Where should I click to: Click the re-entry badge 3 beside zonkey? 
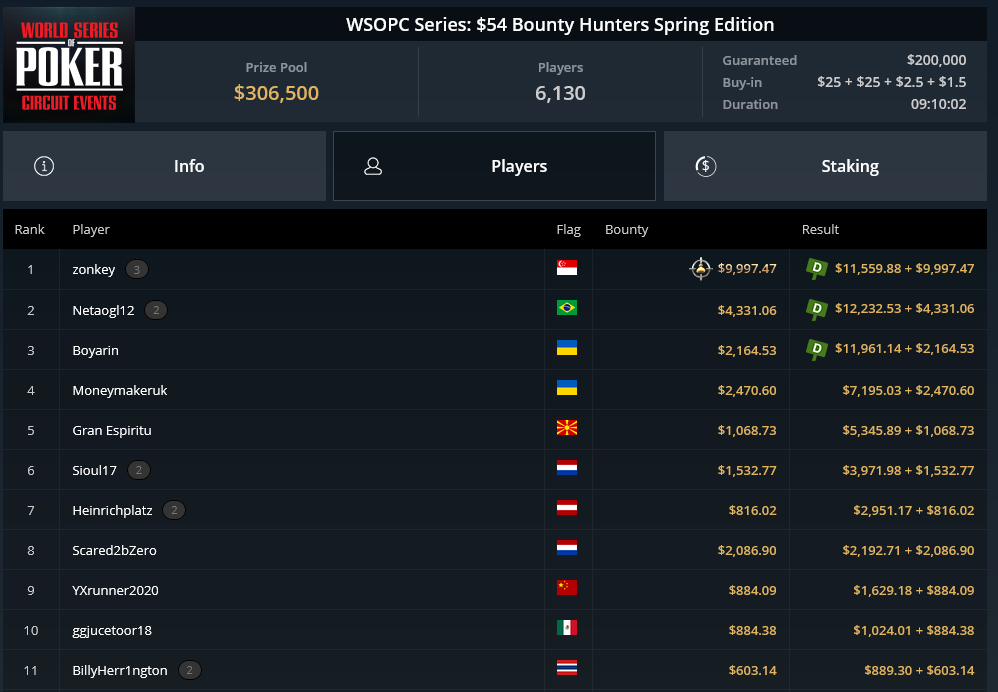(136, 269)
